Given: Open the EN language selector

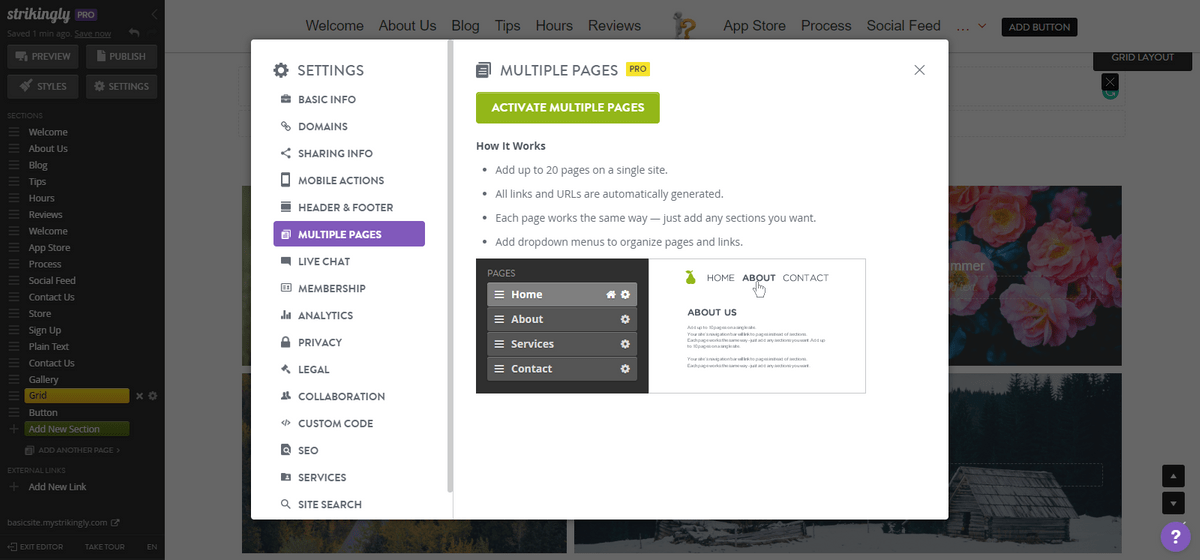Looking at the screenshot, I should click(x=152, y=547).
